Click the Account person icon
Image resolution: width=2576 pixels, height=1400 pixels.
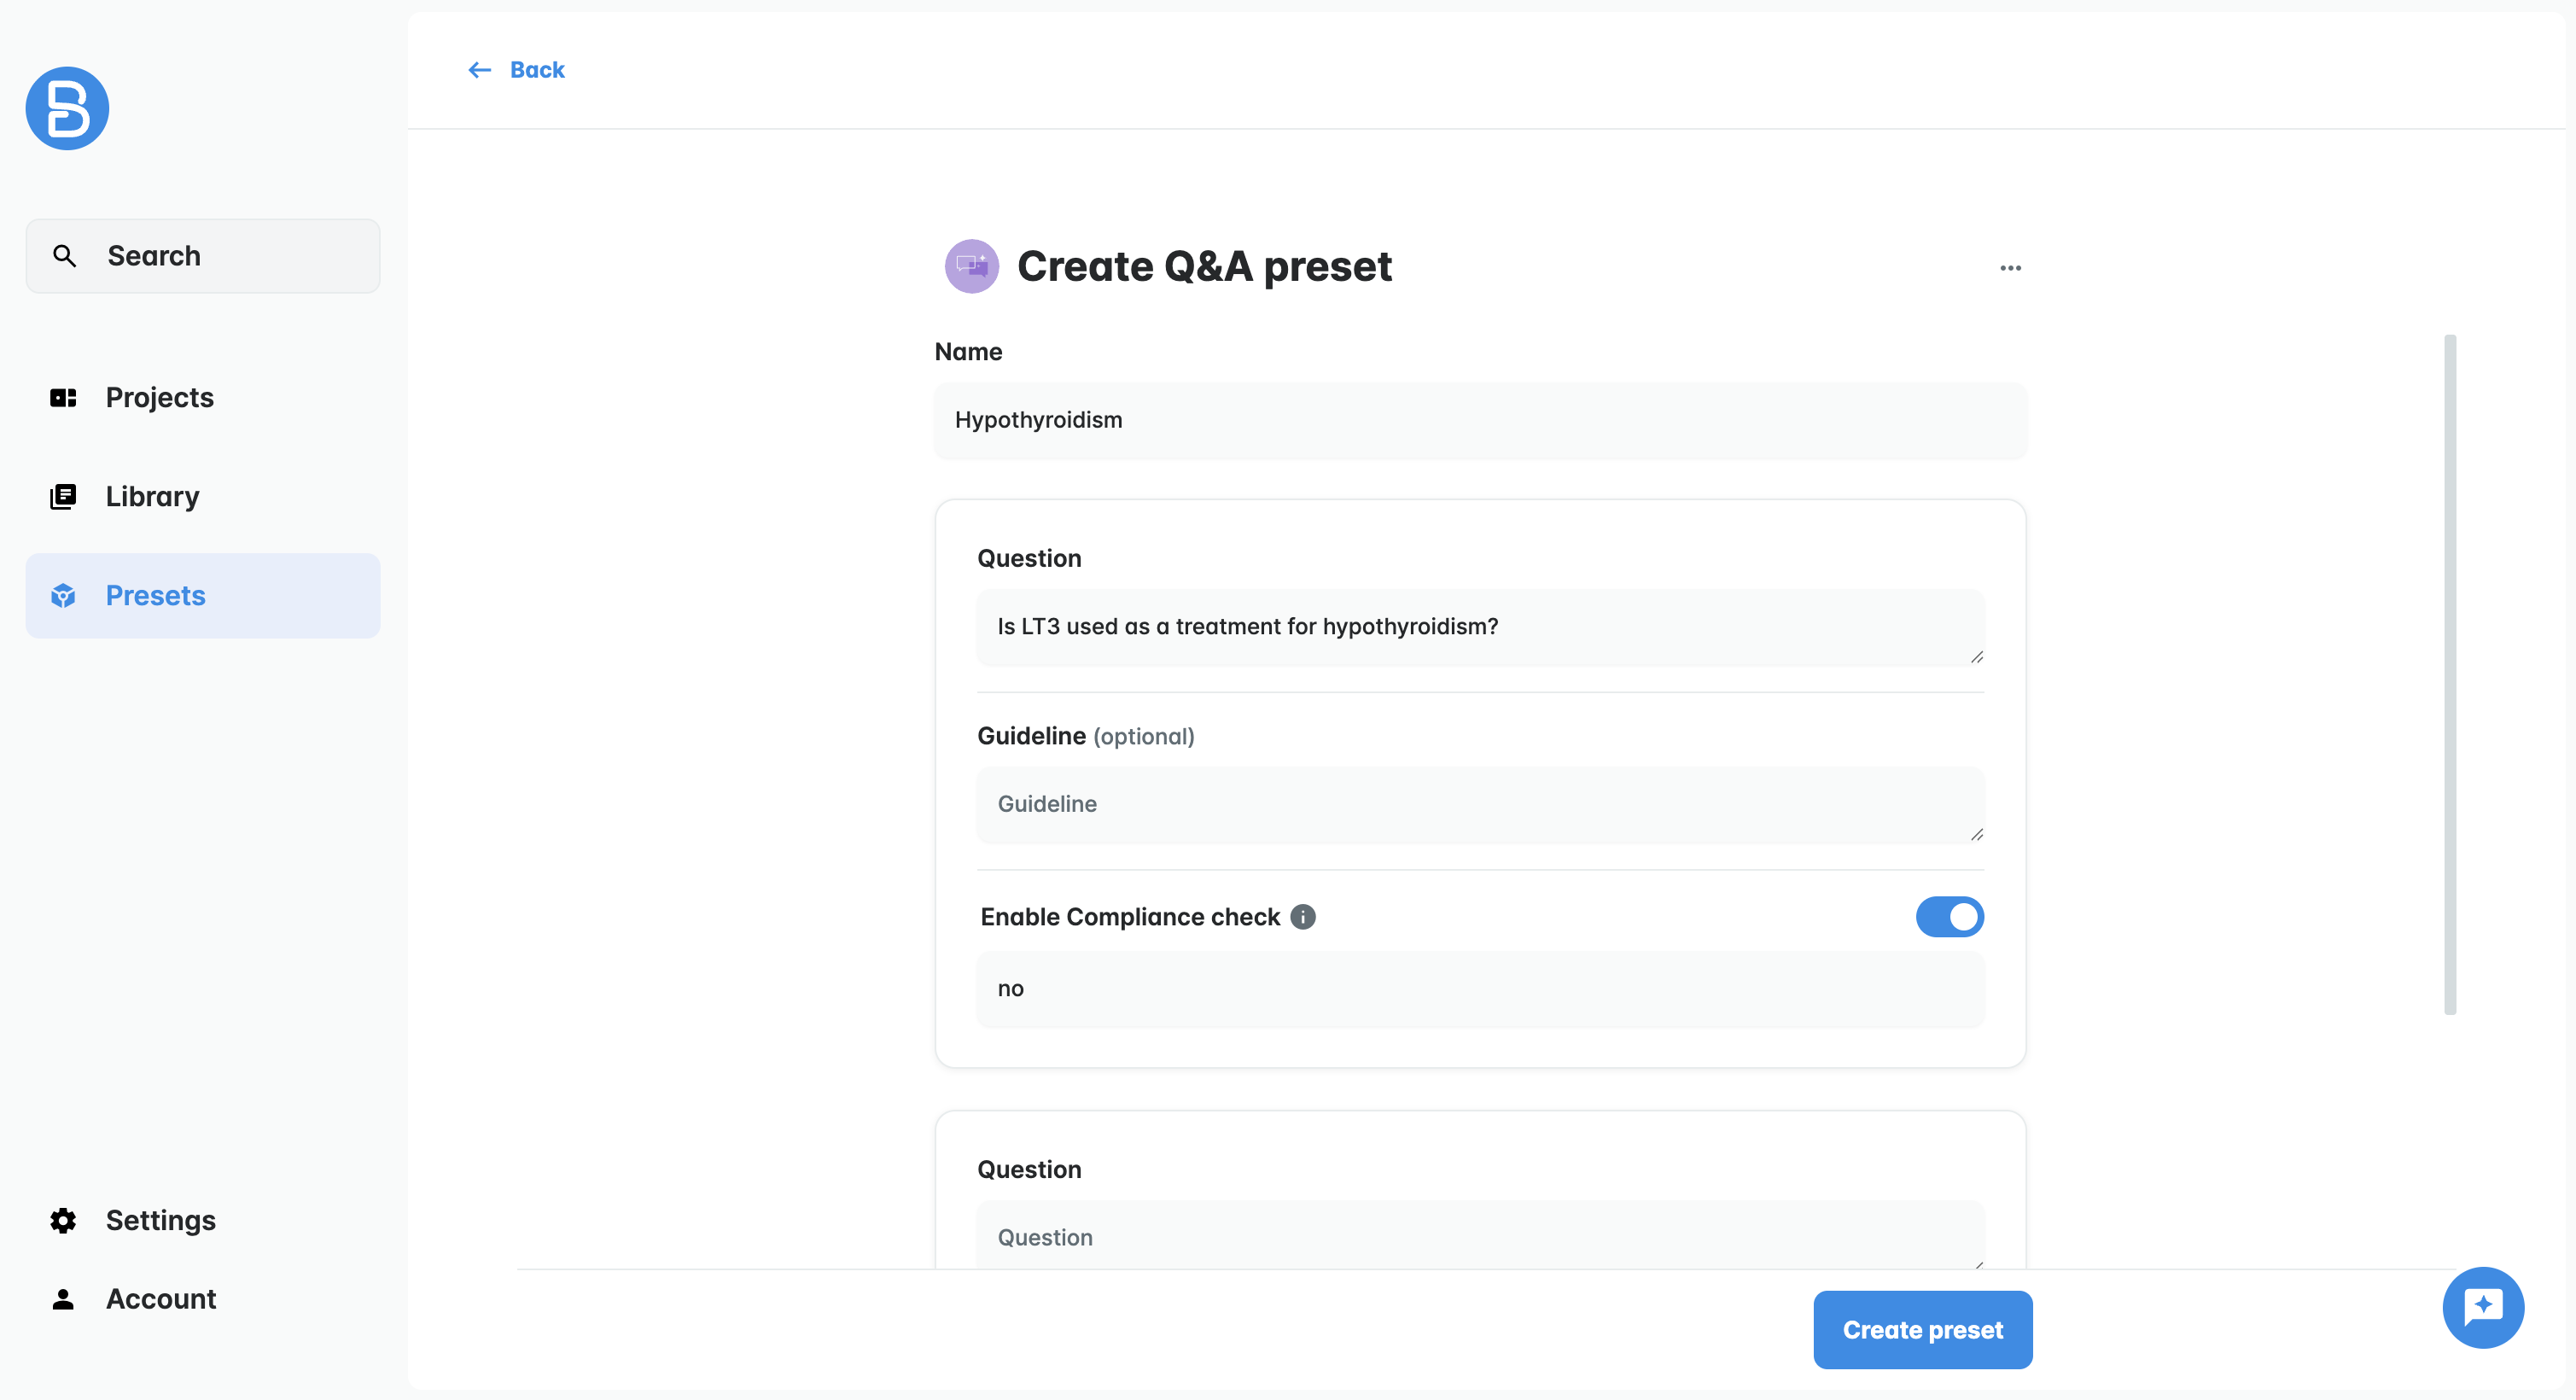click(x=63, y=1299)
